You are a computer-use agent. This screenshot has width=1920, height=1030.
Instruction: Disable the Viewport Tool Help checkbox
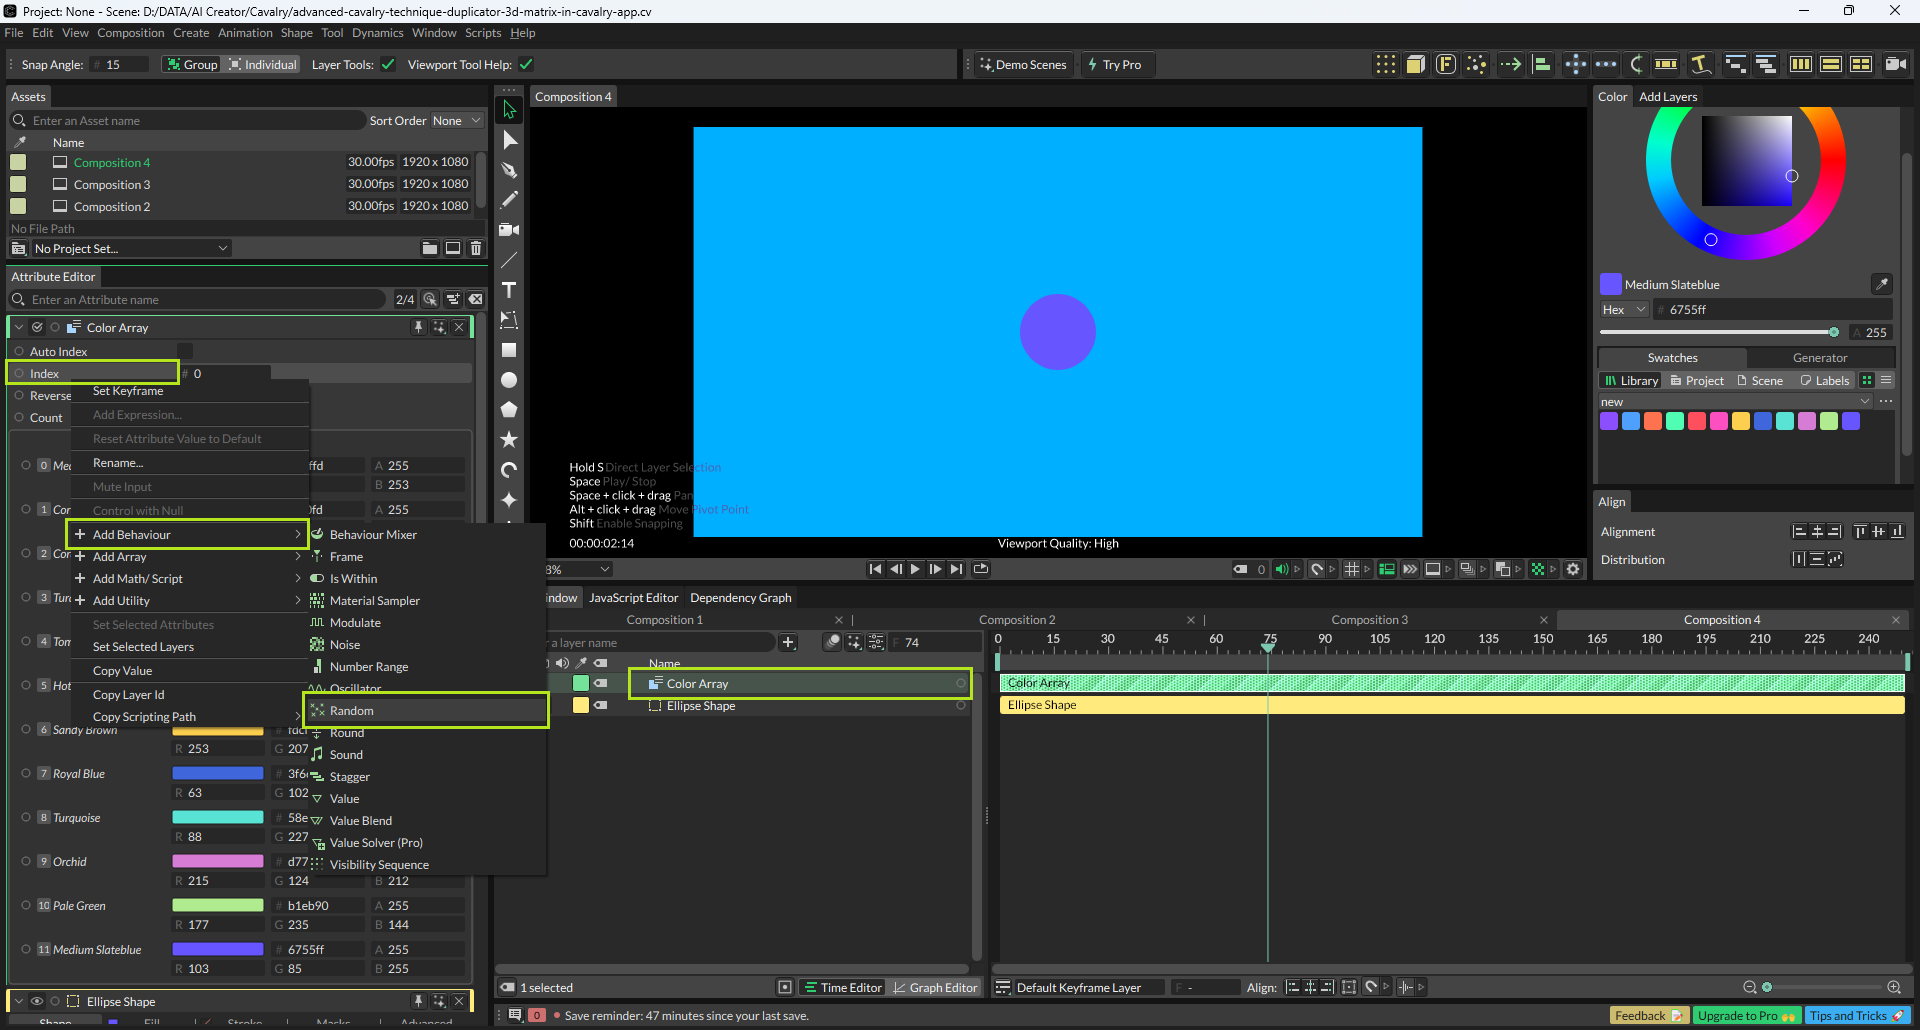tap(526, 65)
